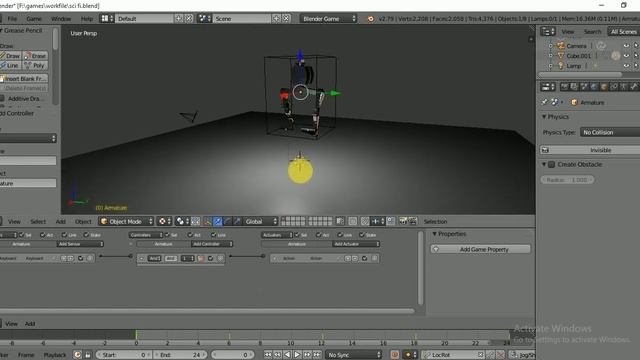Open the outliner editor type selector
The image size is (640, 360).
[x=548, y=31]
